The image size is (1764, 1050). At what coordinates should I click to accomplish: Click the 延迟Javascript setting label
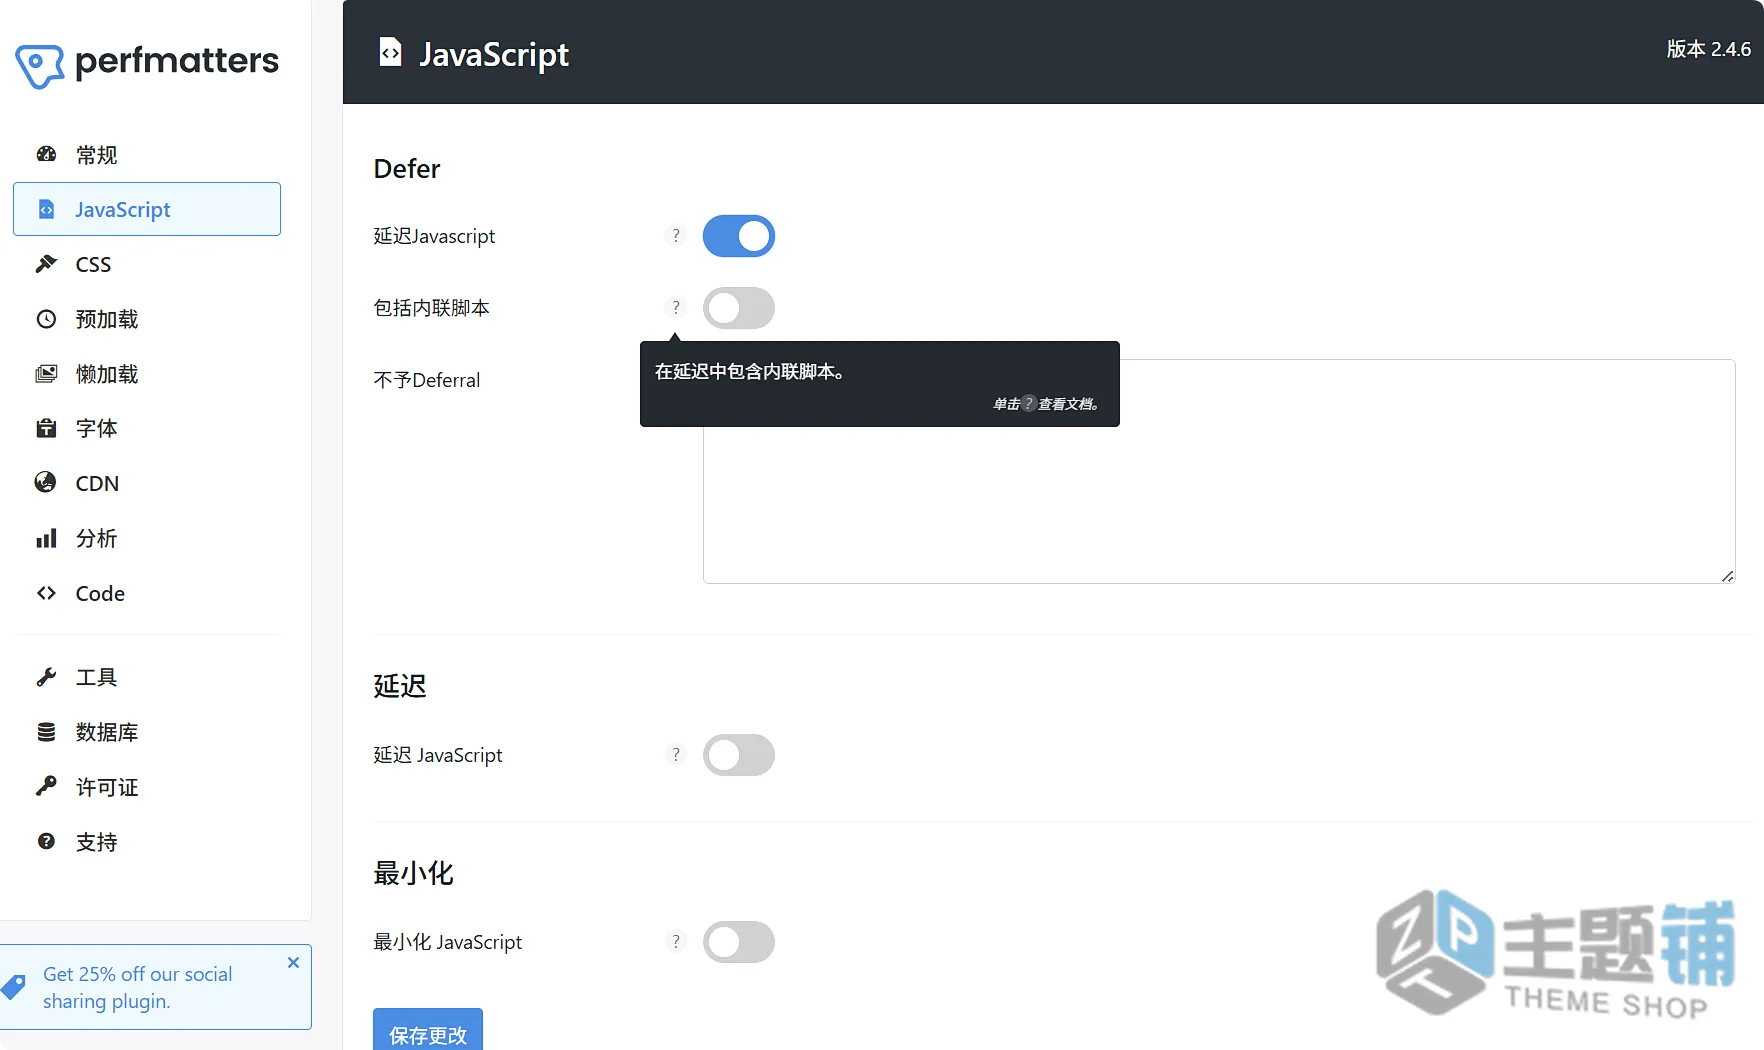[434, 236]
